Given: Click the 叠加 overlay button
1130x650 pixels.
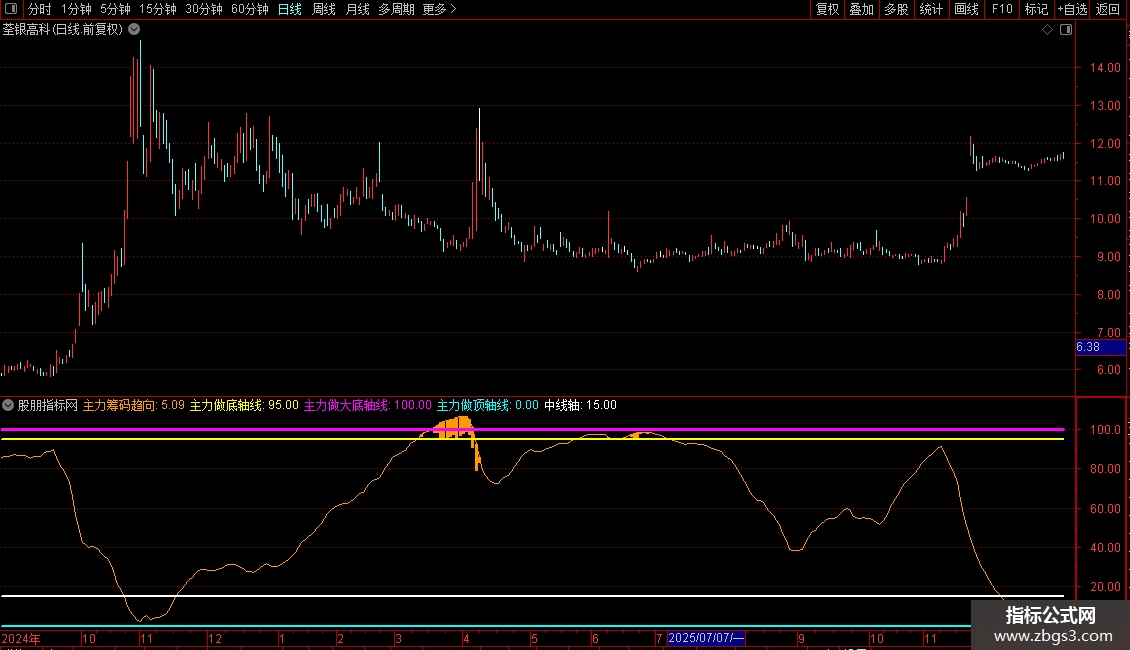Looking at the screenshot, I should [861, 10].
